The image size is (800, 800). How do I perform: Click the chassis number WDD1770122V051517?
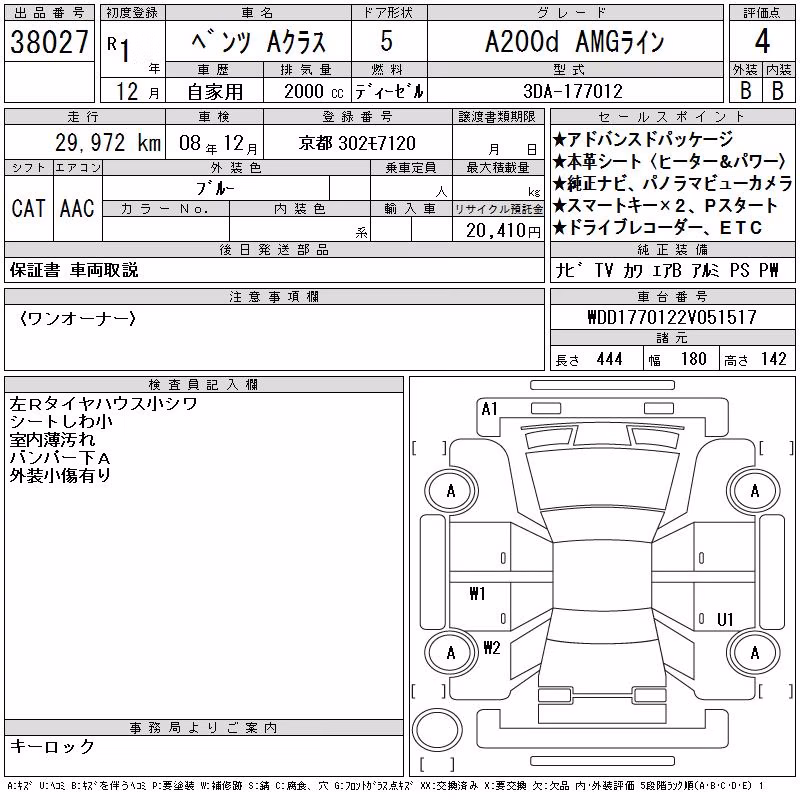pos(672,317)
